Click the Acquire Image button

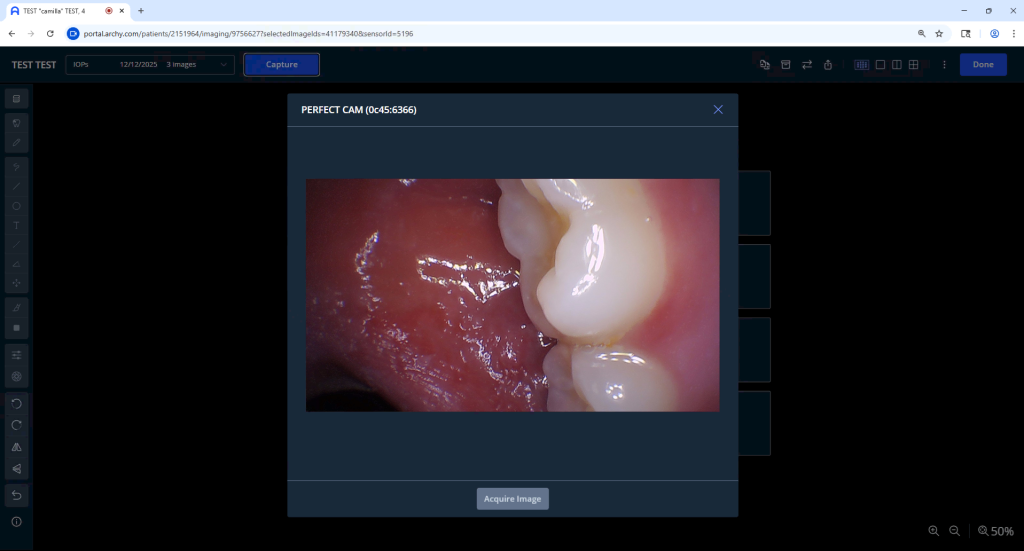click(x=512, y=499)
